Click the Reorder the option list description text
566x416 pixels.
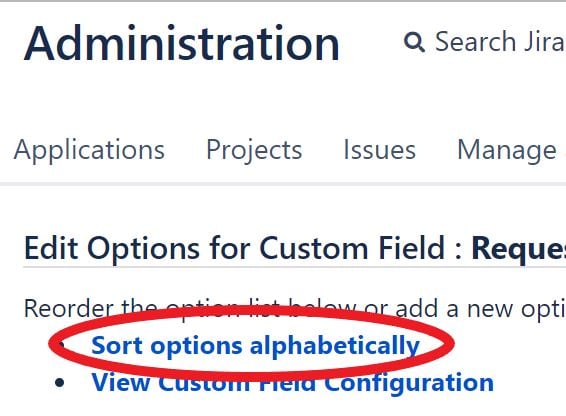295,309
